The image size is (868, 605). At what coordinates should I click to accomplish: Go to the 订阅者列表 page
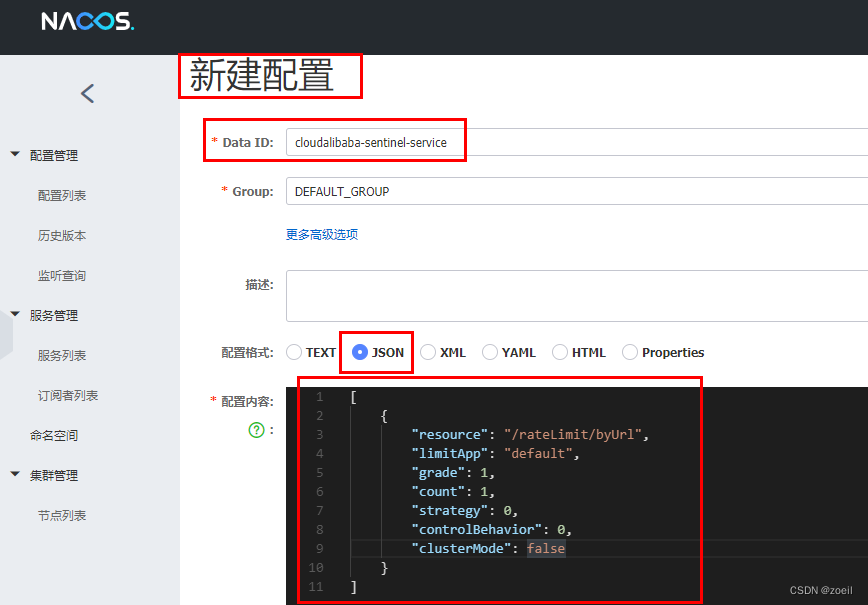point(68,395)
